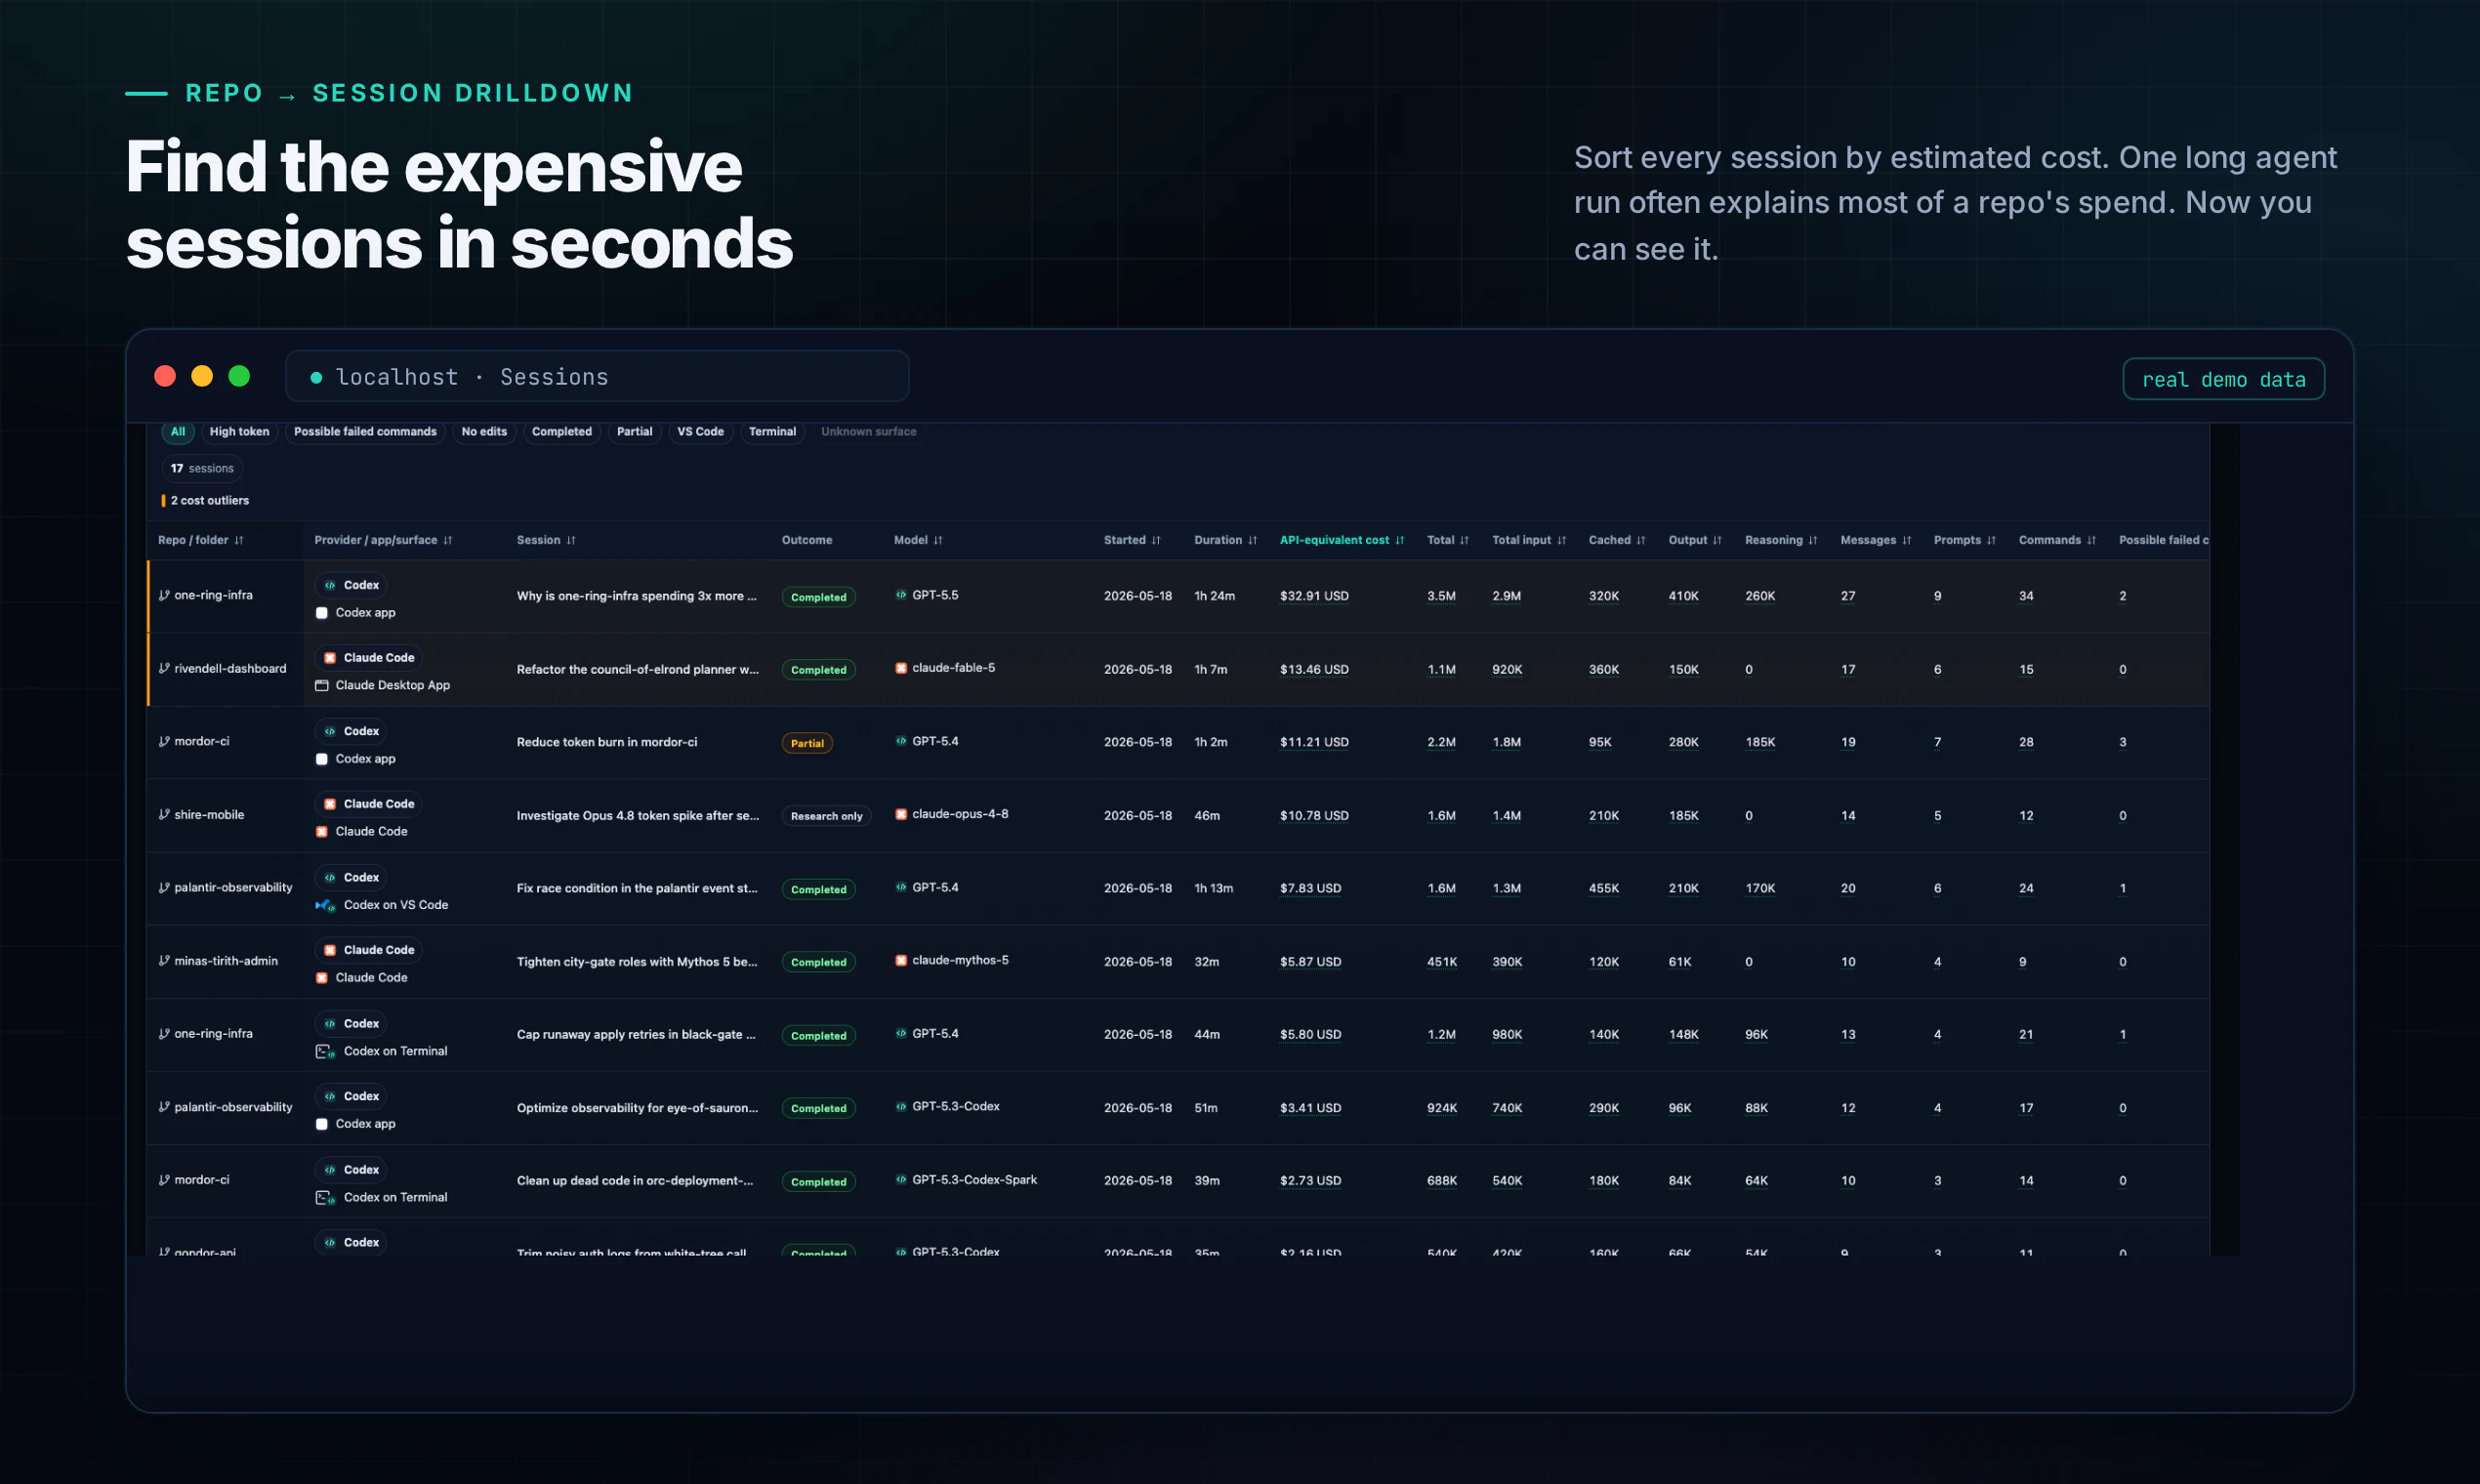Sort by Output column header
The image size is (2480, 1484).
pos(1694,540)
